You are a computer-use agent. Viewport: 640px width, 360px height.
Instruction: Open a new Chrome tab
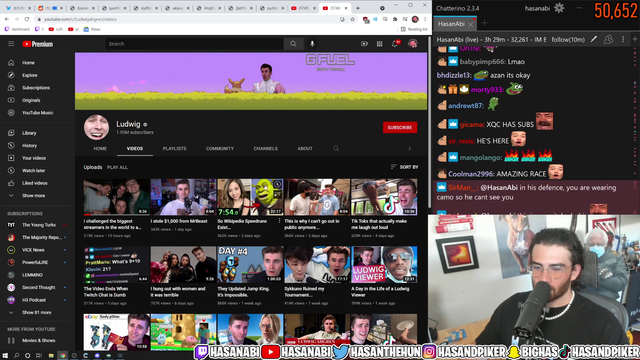(x=358, y=8)
